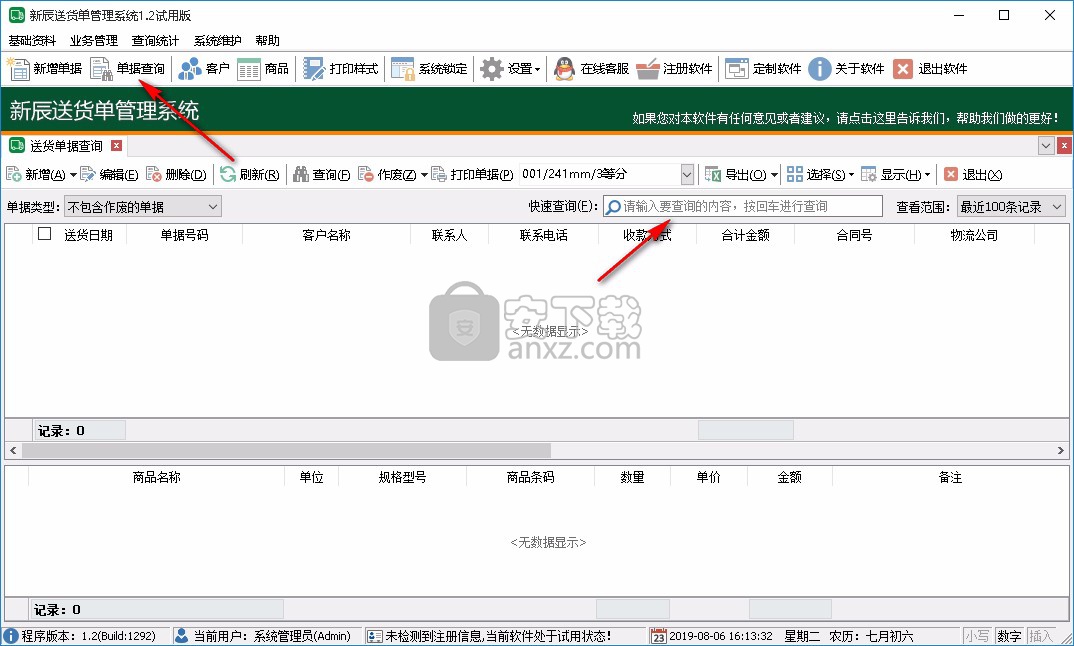
Task: Click the 合同号 column header
Action: (854, 235)
